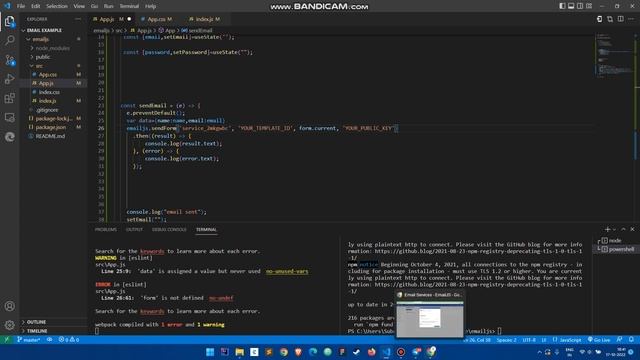Image resolution: width=640 pixels, height=360 pixels.
Task: Open README.md in the file explorer
Action: click(x=53, y=136)
